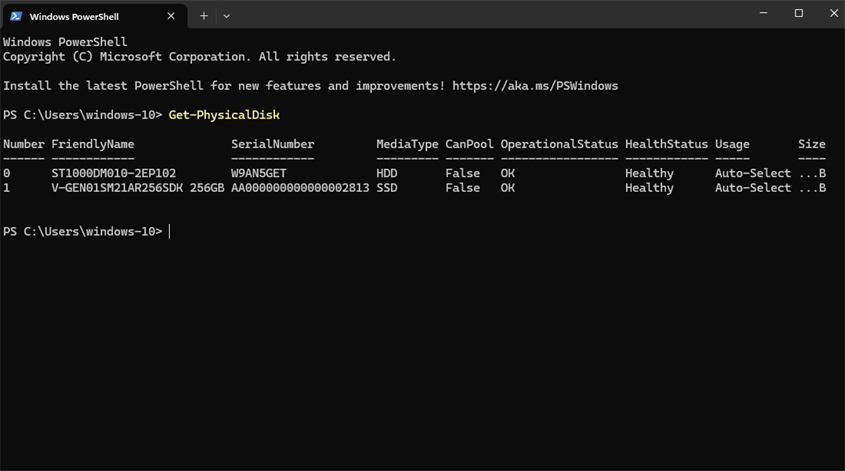
Task: Click the V-GEN01SM21AR256SDK 256GB disk name
Action: pos(138,188)
